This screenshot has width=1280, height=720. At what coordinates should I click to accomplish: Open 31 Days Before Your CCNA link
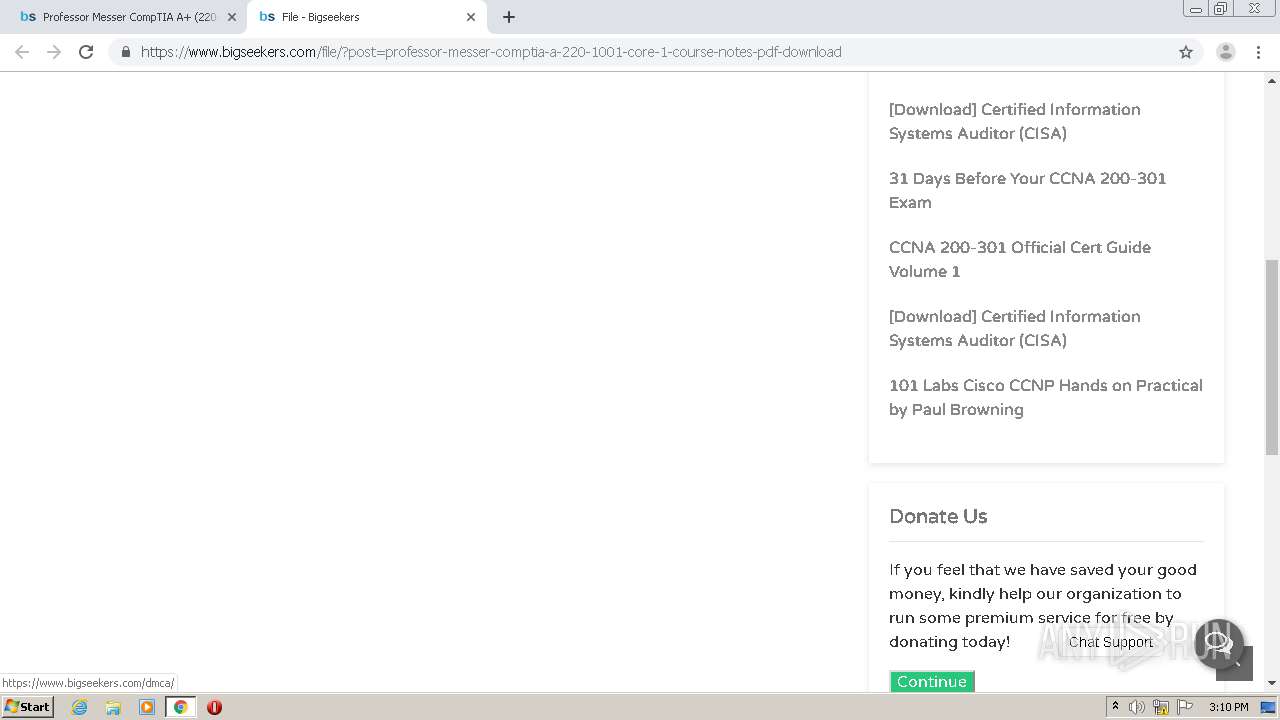click(1027, 190)
